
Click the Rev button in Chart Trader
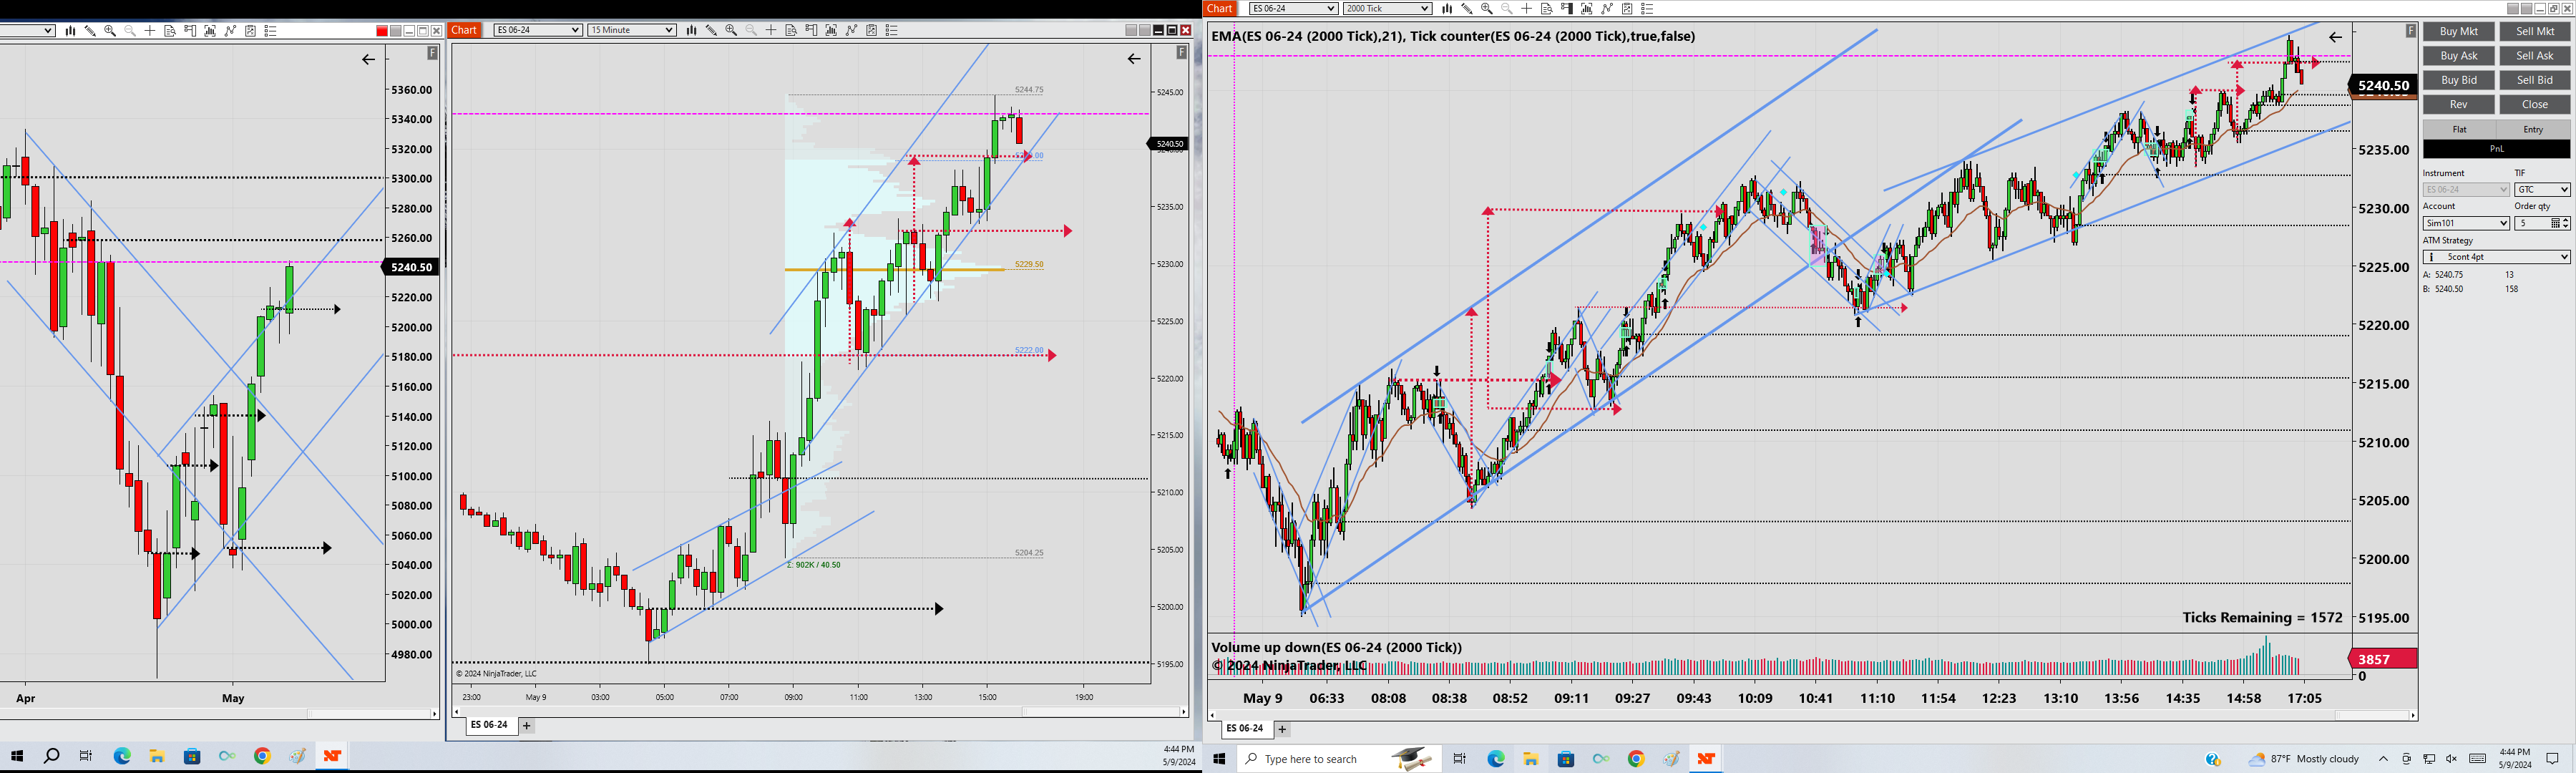pos(2459,104)
